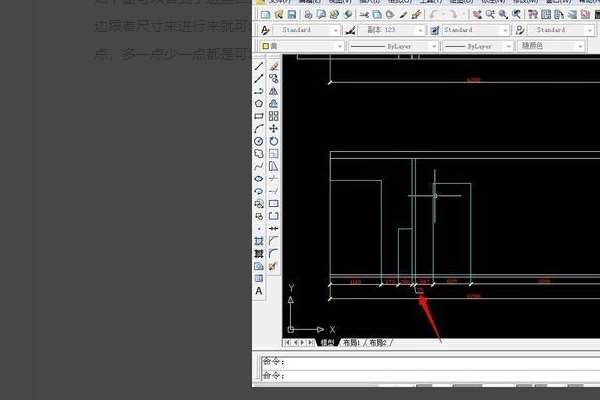This screenshot has width=600, height=400.
Task: Select the Fillet tool
Action: [273, 253]
